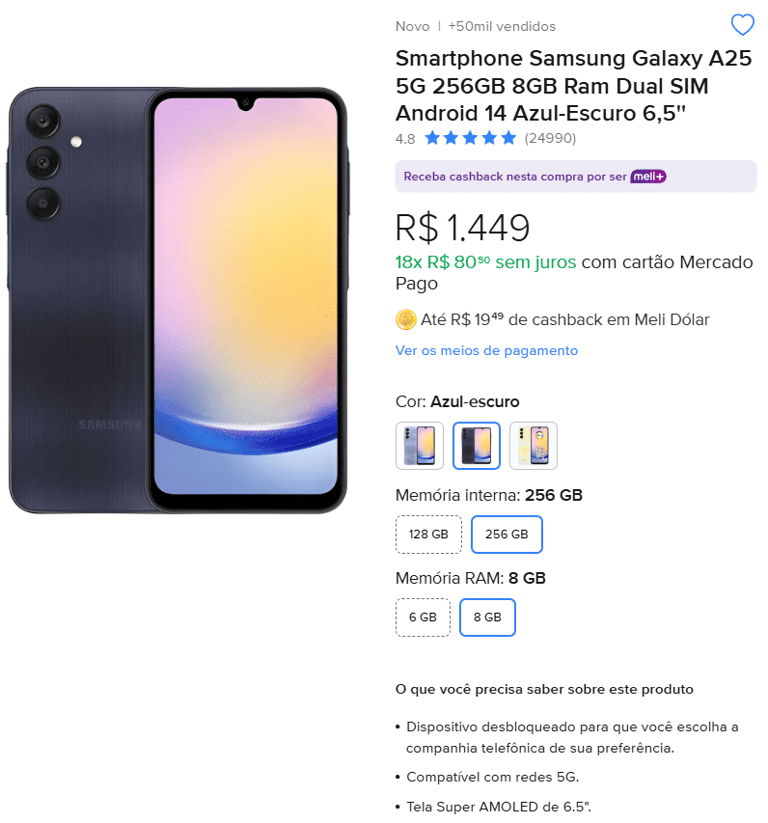
Task: Add product to favorites with heart icon
Action: click(742, 25)
